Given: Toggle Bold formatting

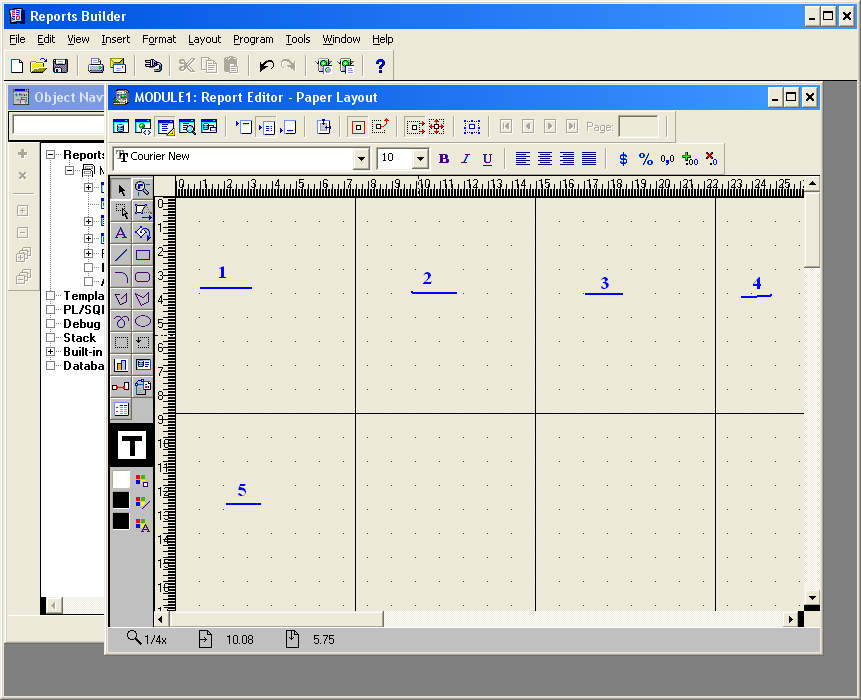Looking at the screenshot, I should coord(444,159).
